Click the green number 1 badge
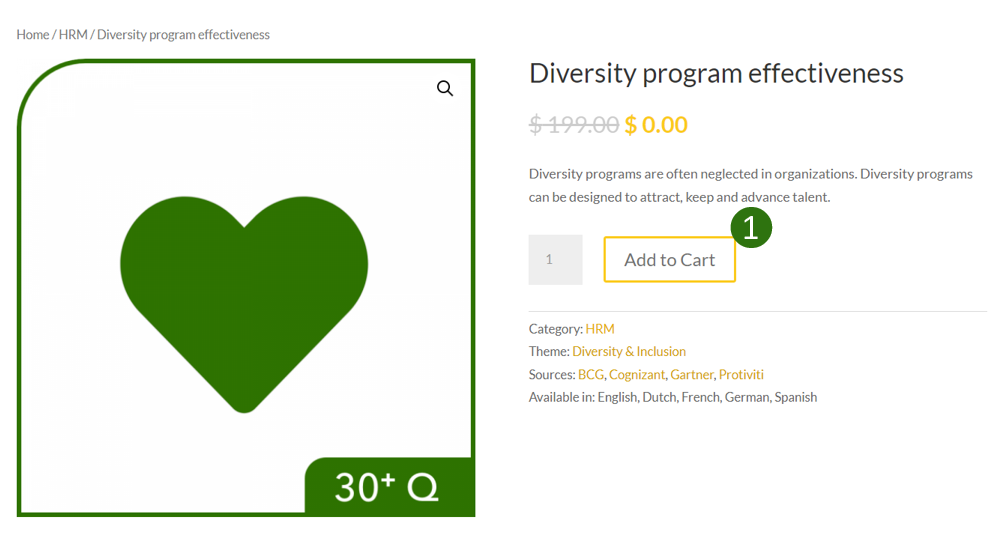 (x=751, y=227)
